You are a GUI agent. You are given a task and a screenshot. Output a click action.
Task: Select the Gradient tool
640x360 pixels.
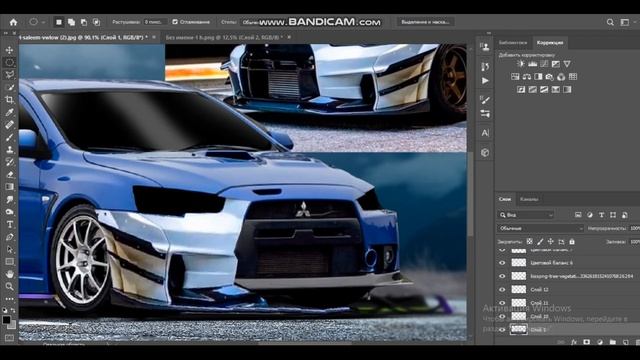click(x=9, y=187)
